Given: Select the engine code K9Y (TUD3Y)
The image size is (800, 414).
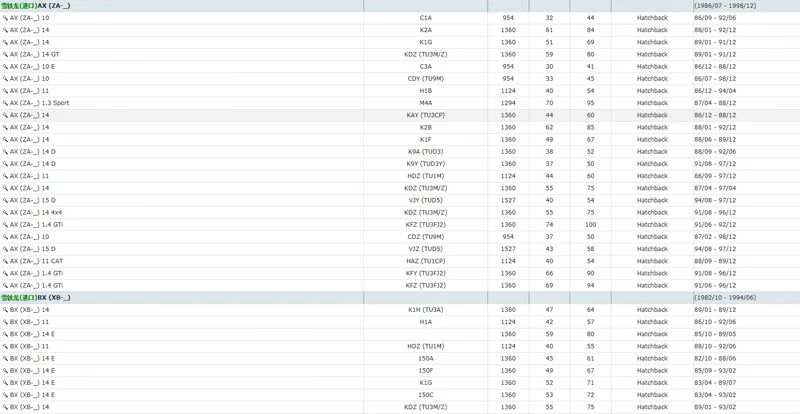Looking at the screenshot, I should [426, 164].
